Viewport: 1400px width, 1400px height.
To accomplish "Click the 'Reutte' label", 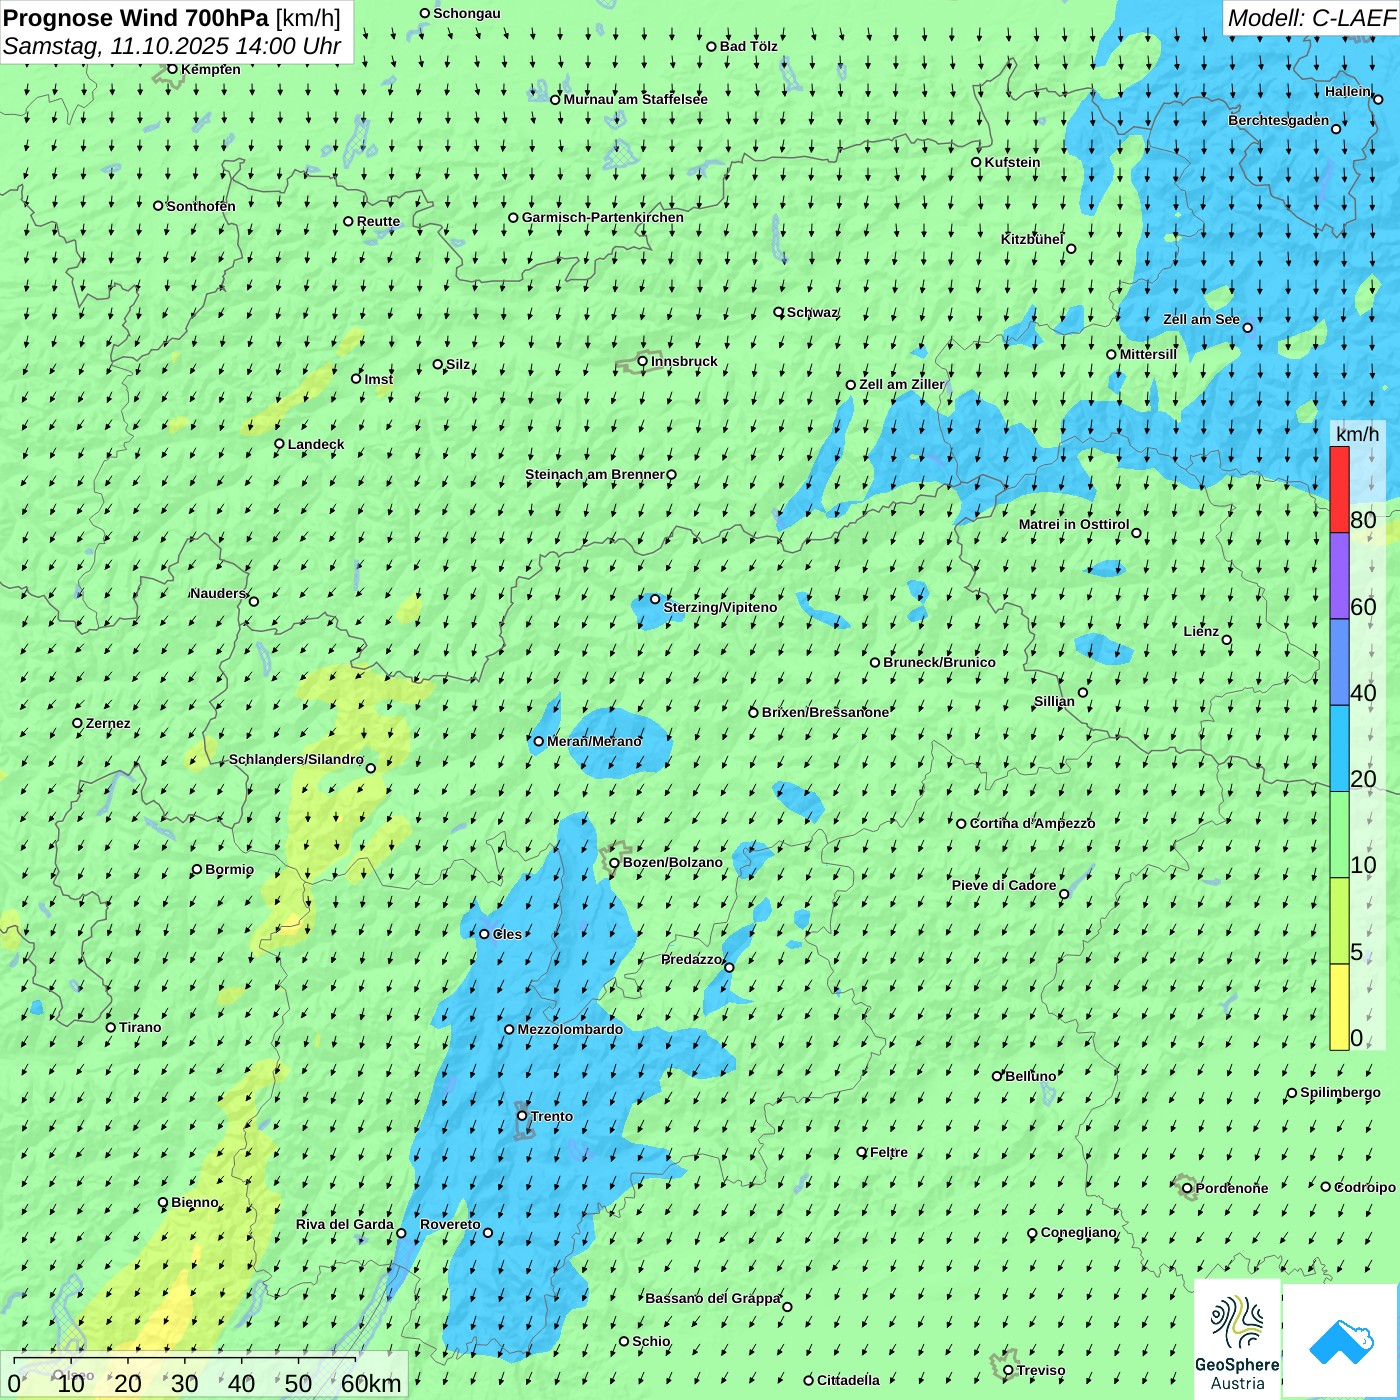I will [379, 221].
